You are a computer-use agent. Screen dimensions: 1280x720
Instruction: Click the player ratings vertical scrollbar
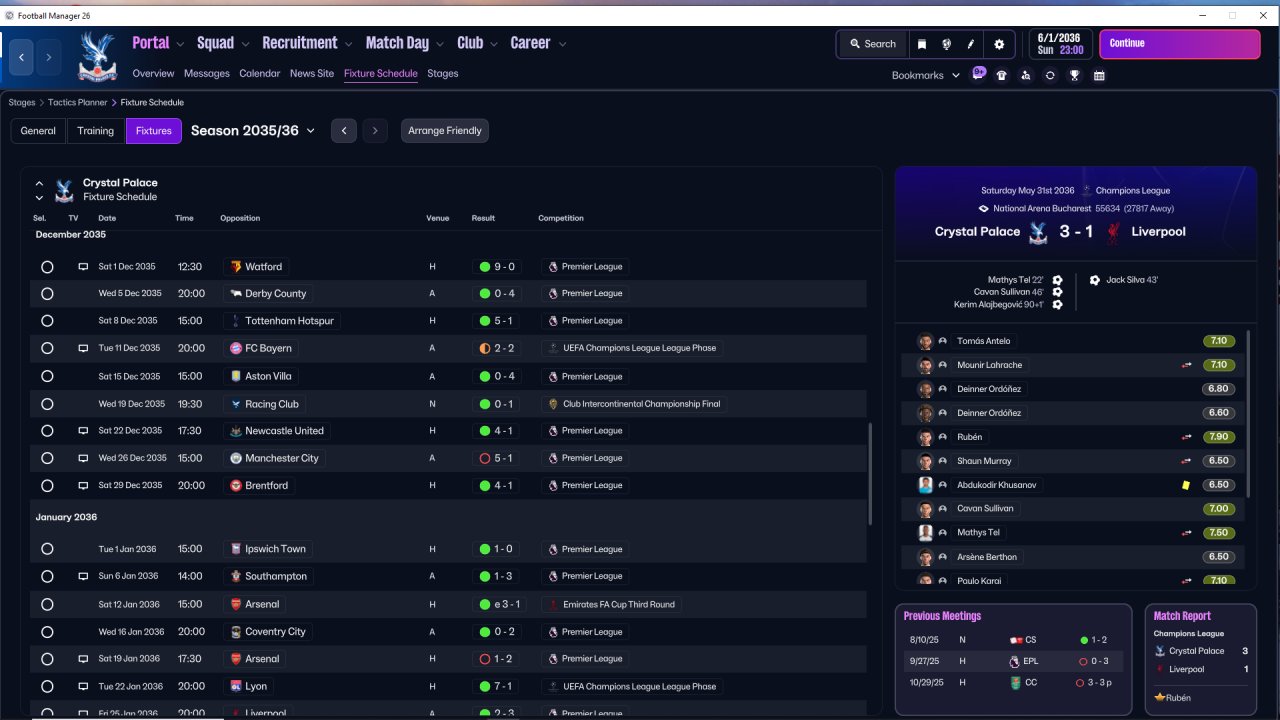point(1249,412)
